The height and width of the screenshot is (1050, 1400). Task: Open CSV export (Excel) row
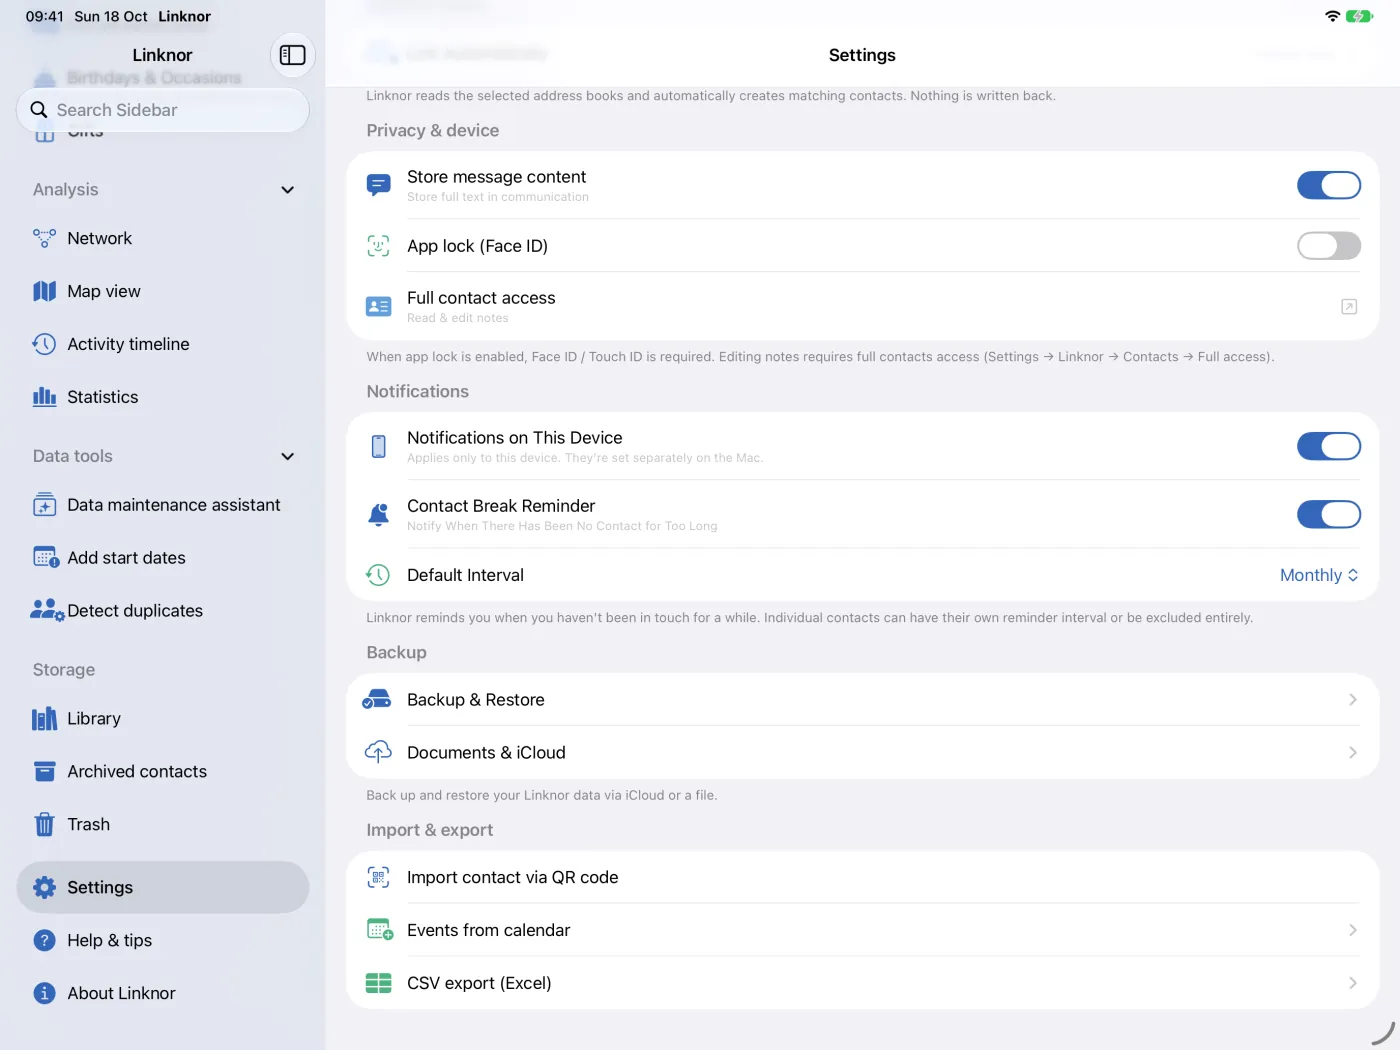coord(862,983)
